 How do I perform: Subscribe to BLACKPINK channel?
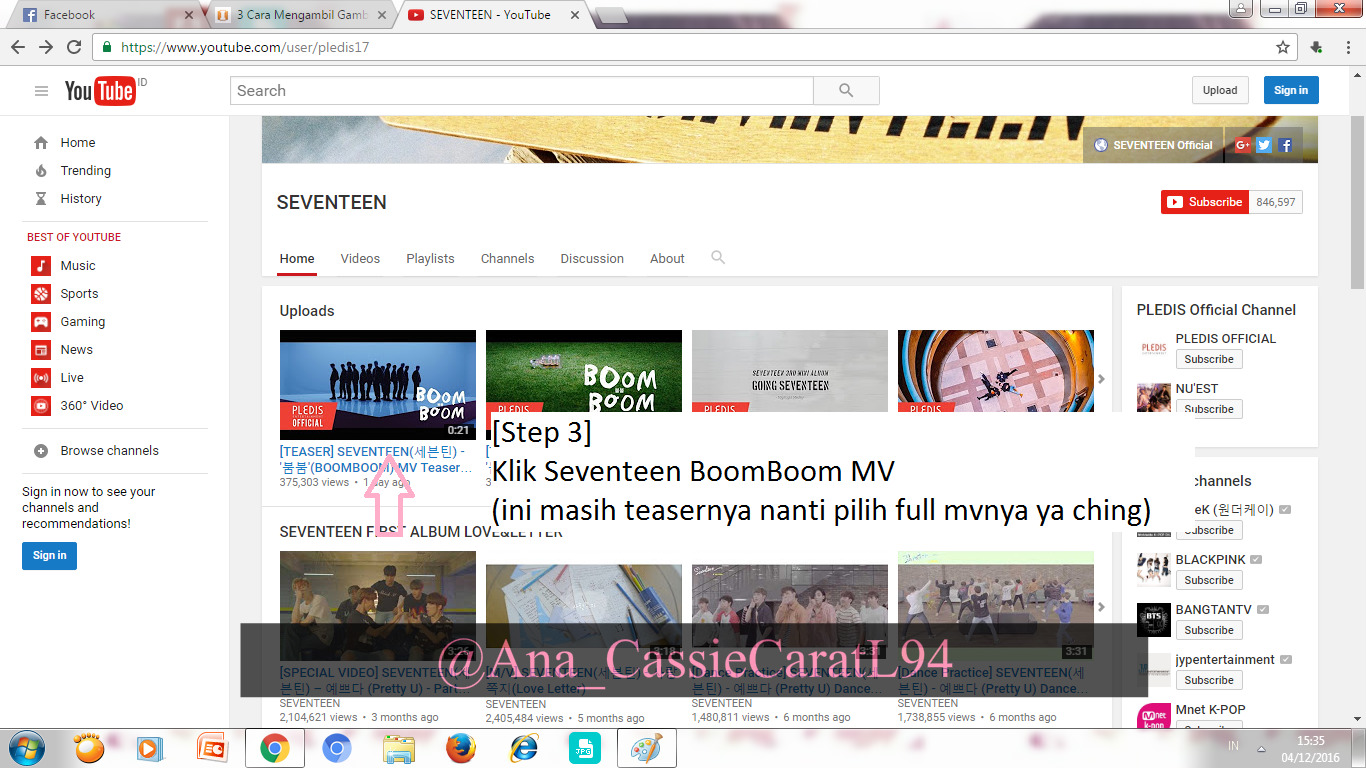pyautogui.click(x=1209, y=580)
